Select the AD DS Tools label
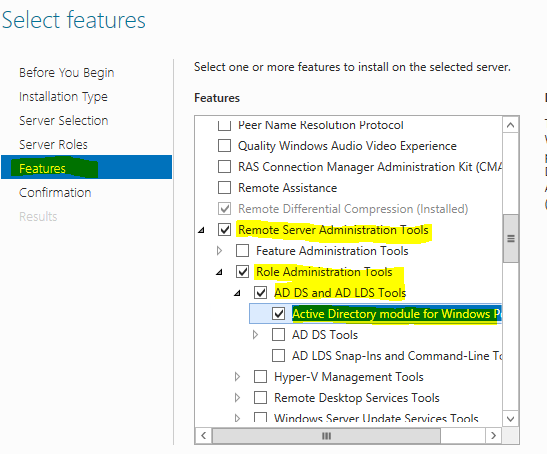547x454 pixels. pyautogui.click(x=325, y=335)
